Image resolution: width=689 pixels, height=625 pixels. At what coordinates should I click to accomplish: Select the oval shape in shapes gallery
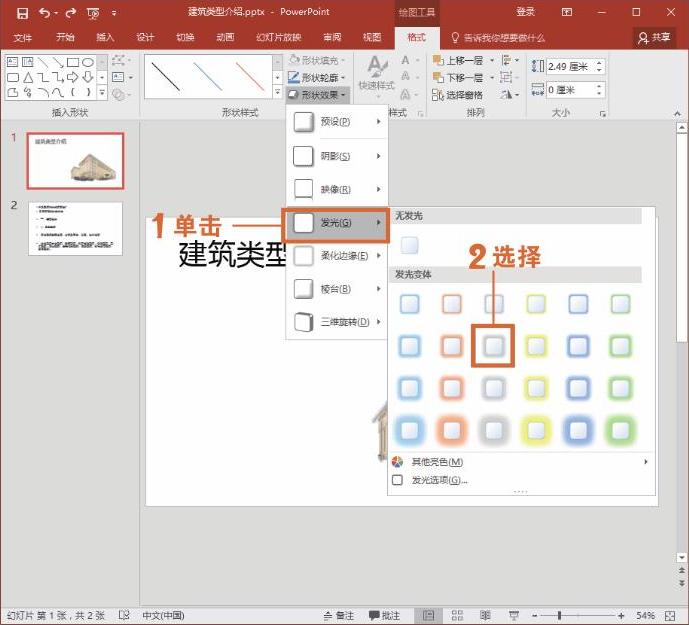pos(88,62)
